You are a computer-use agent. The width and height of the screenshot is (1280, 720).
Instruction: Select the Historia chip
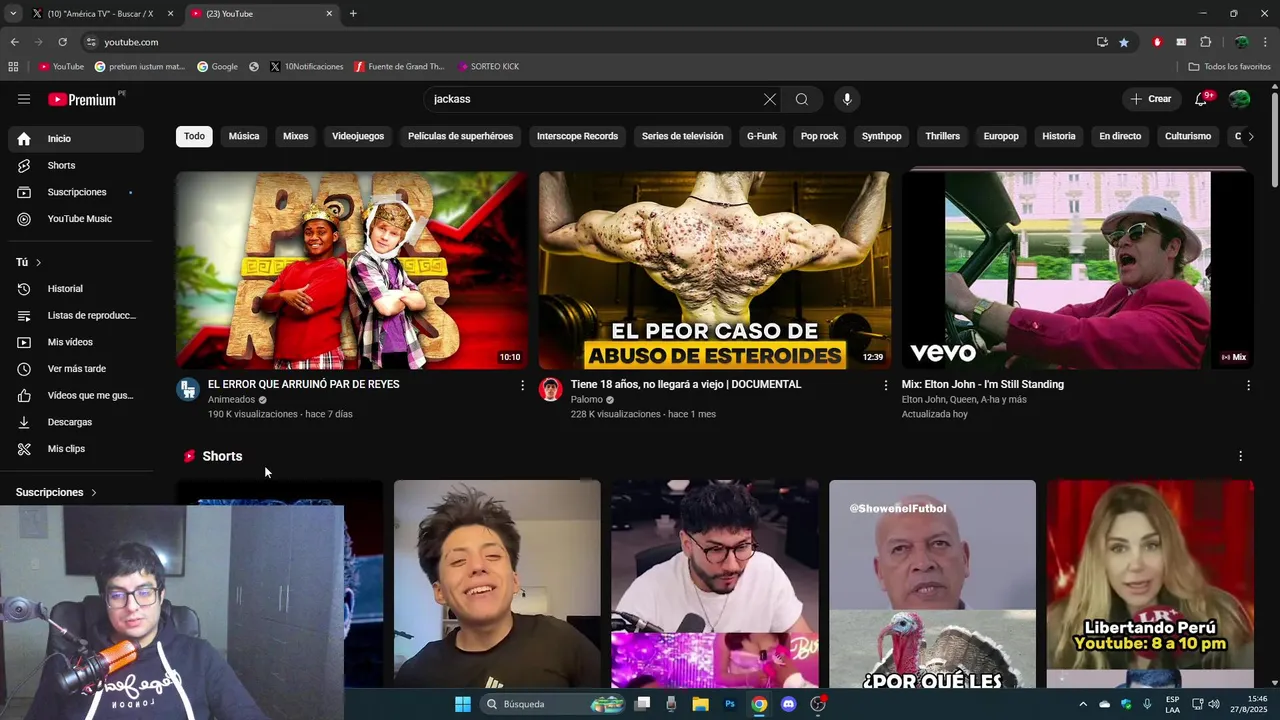coord(1059,136)
